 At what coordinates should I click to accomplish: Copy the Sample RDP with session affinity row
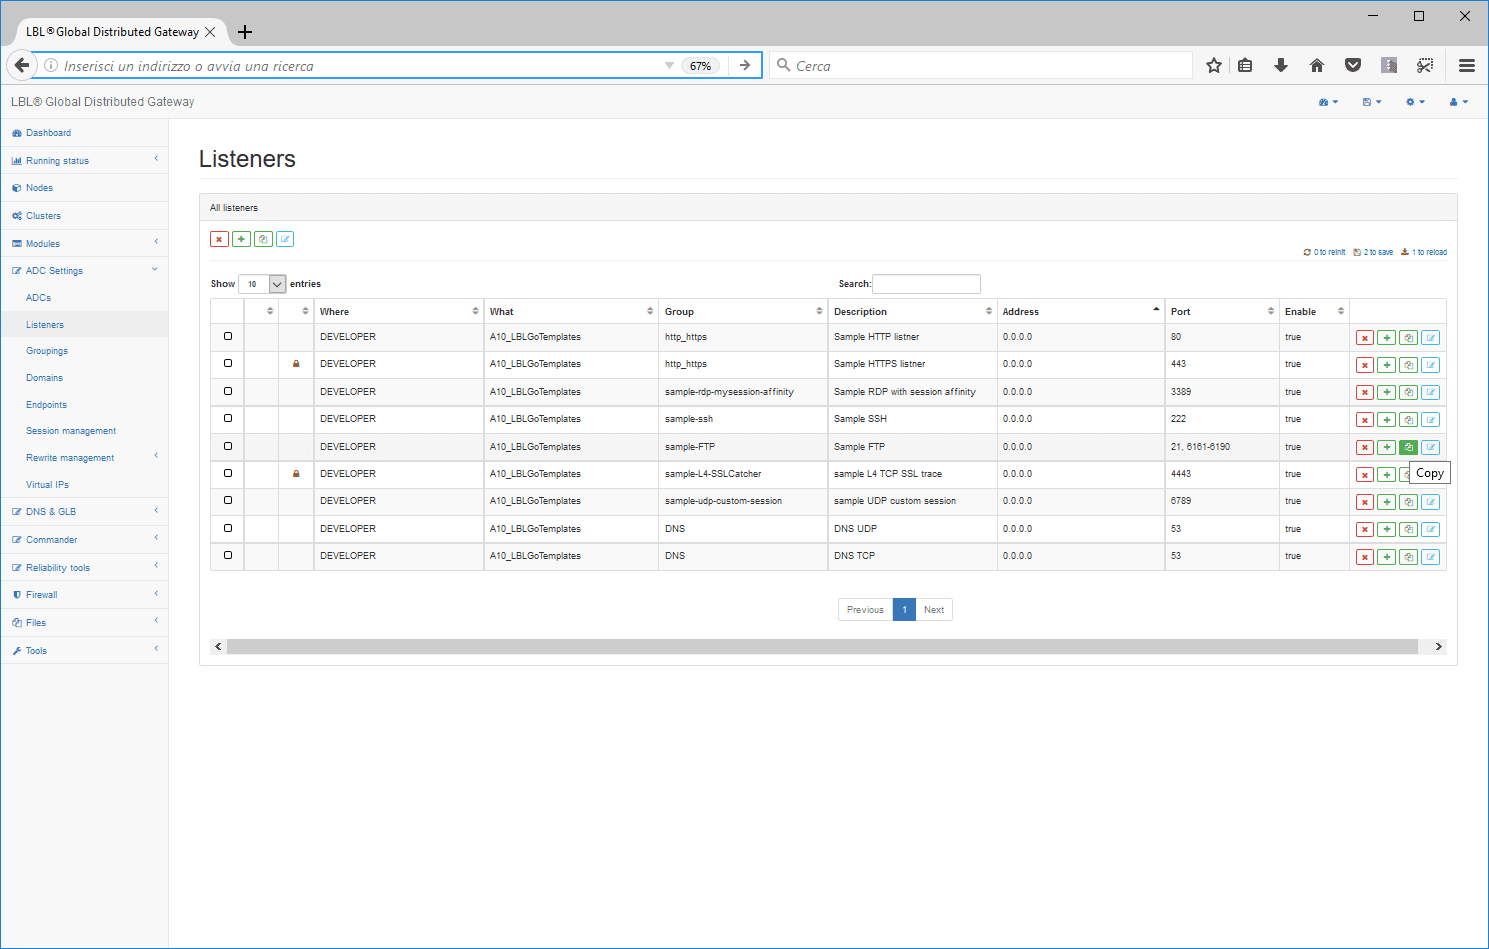[1409, 392]
